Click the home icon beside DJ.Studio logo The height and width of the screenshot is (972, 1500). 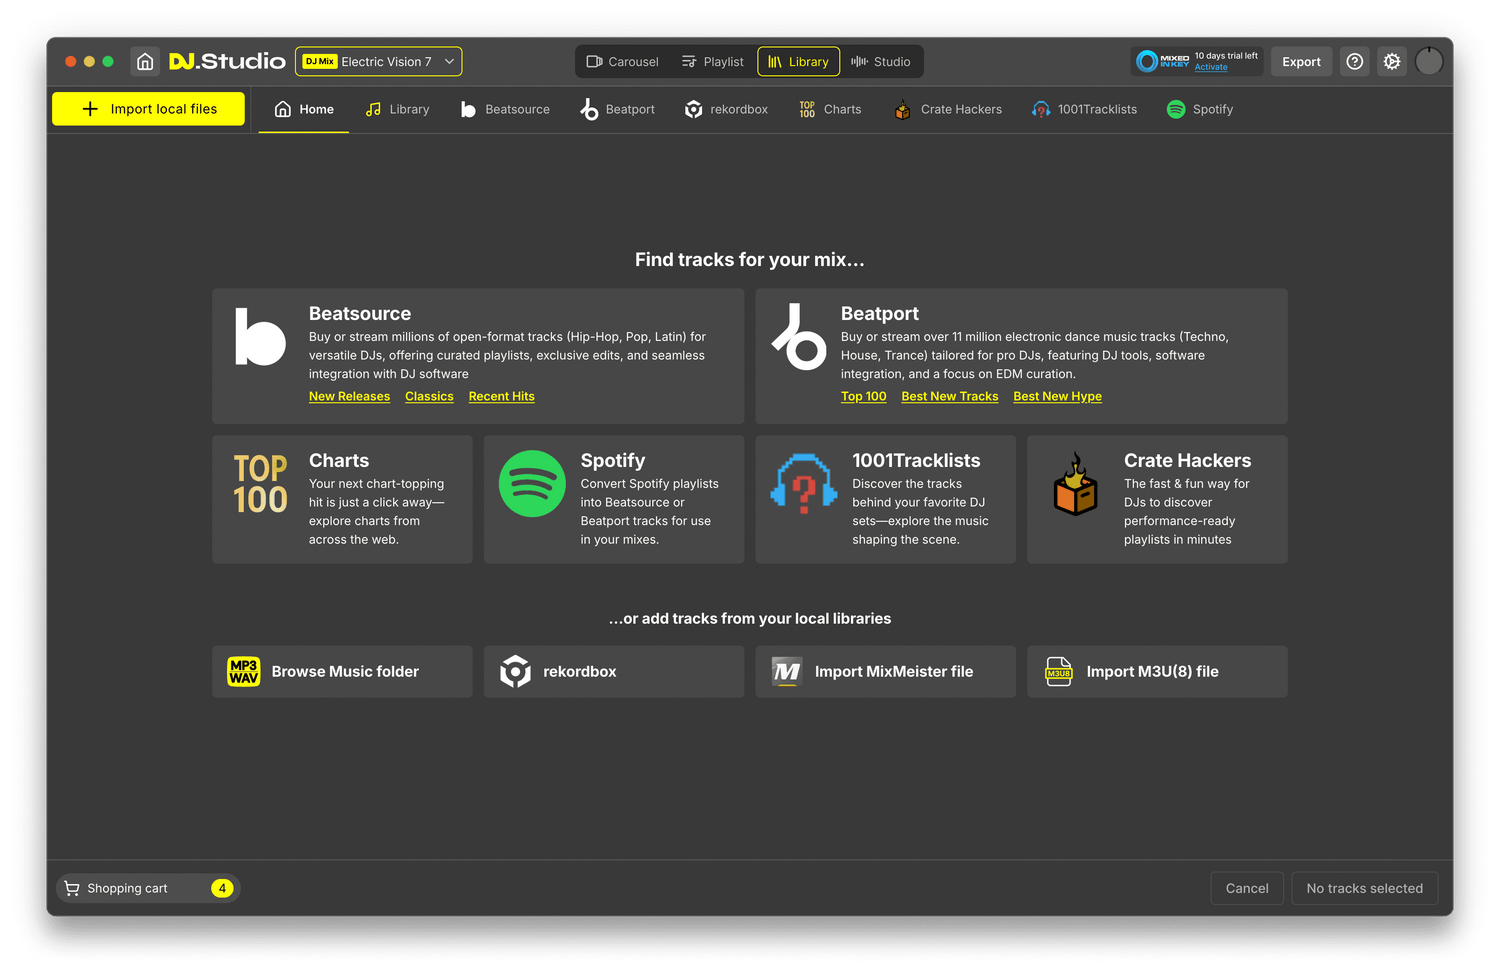pyautogui.click(x=145, y=62)
